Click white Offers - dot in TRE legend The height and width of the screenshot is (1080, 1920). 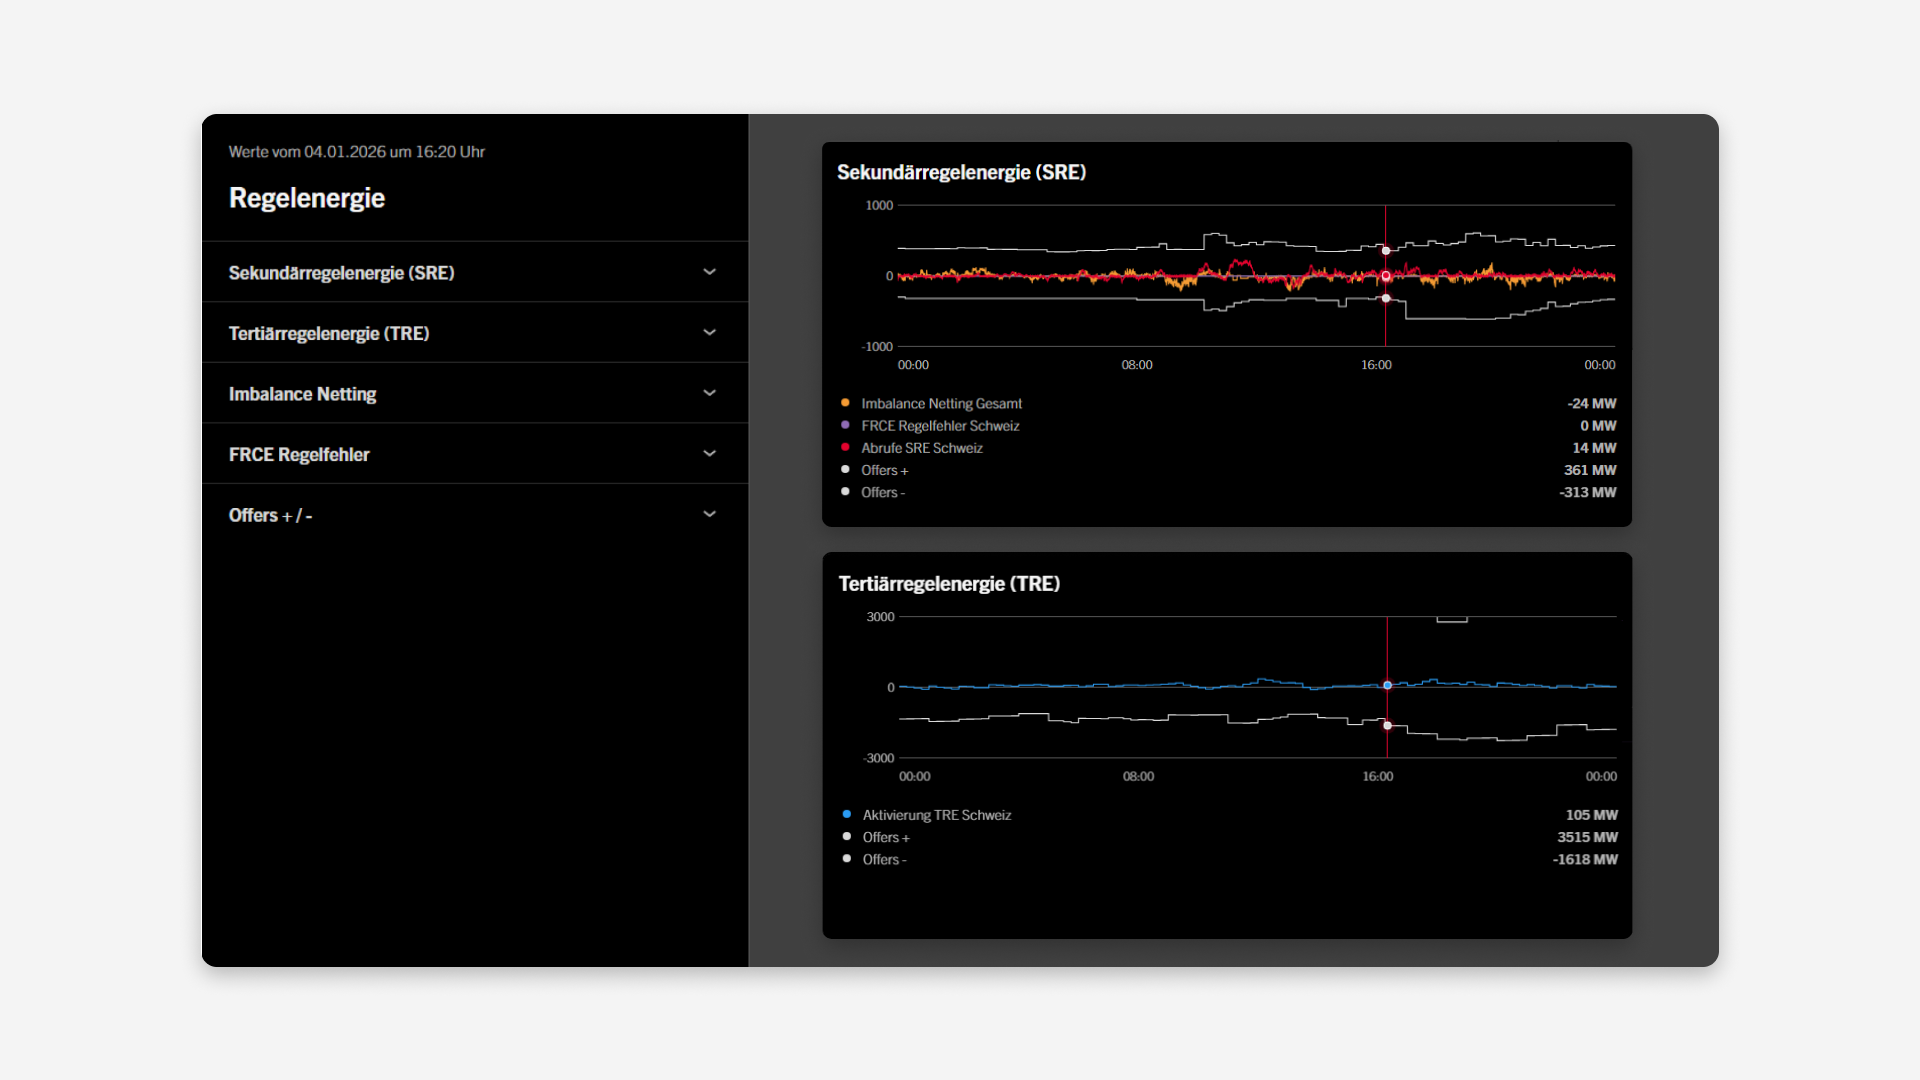click(x=847, y=858)
